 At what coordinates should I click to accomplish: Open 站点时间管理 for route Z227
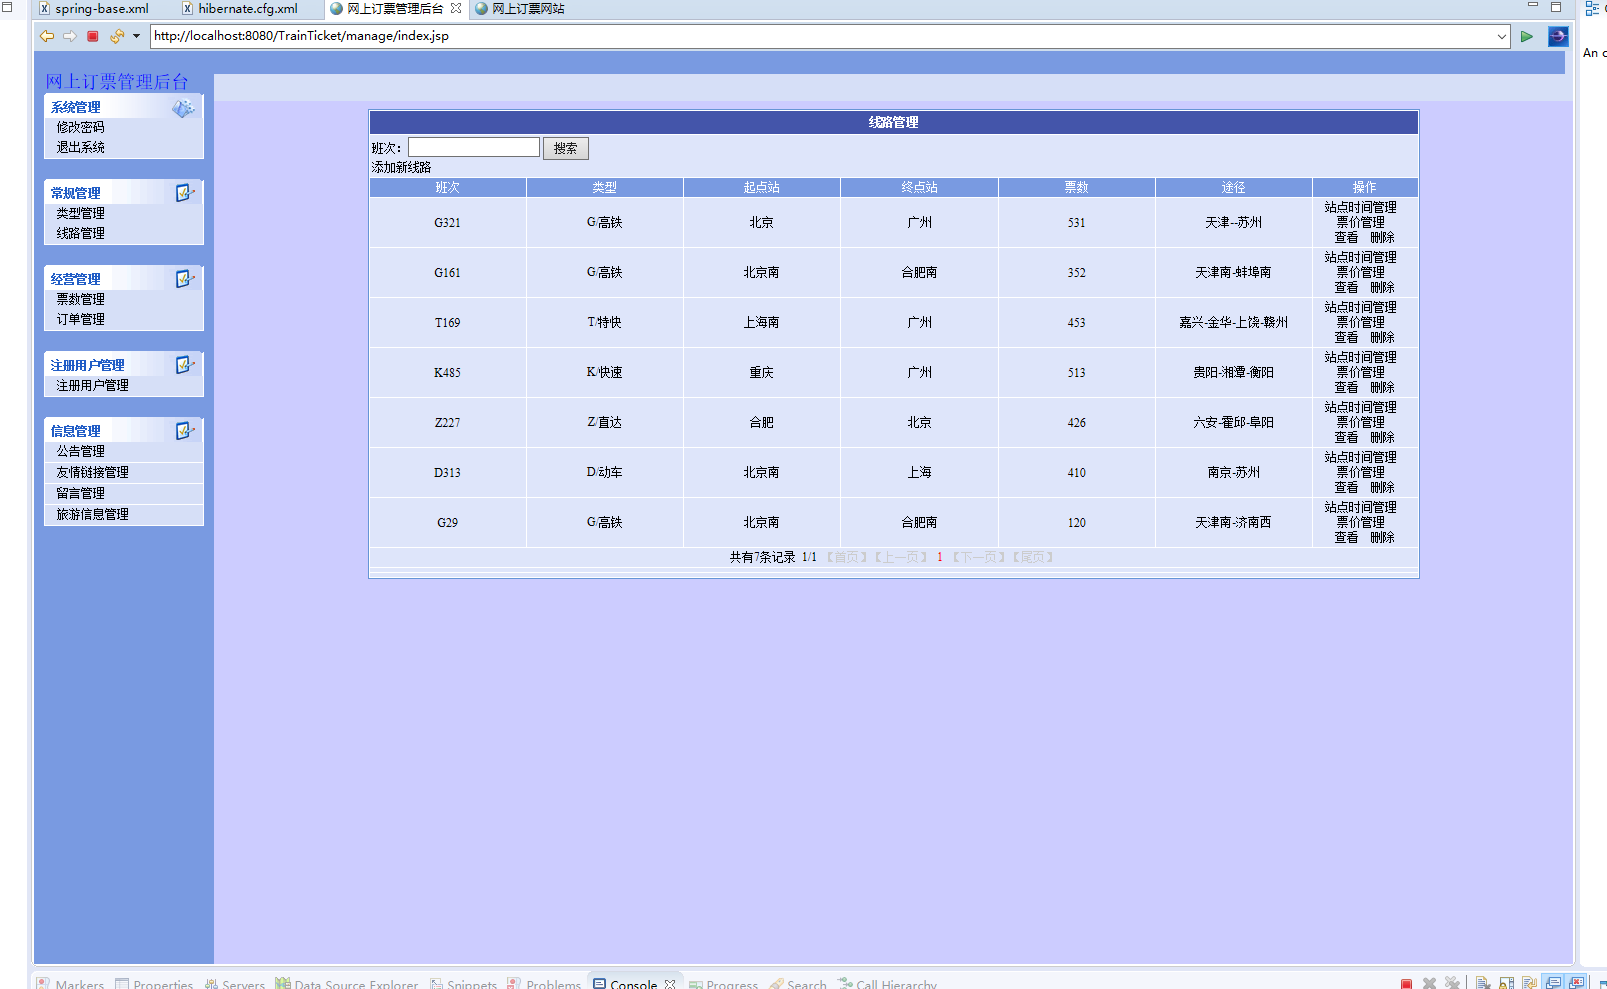point(1360,407)
